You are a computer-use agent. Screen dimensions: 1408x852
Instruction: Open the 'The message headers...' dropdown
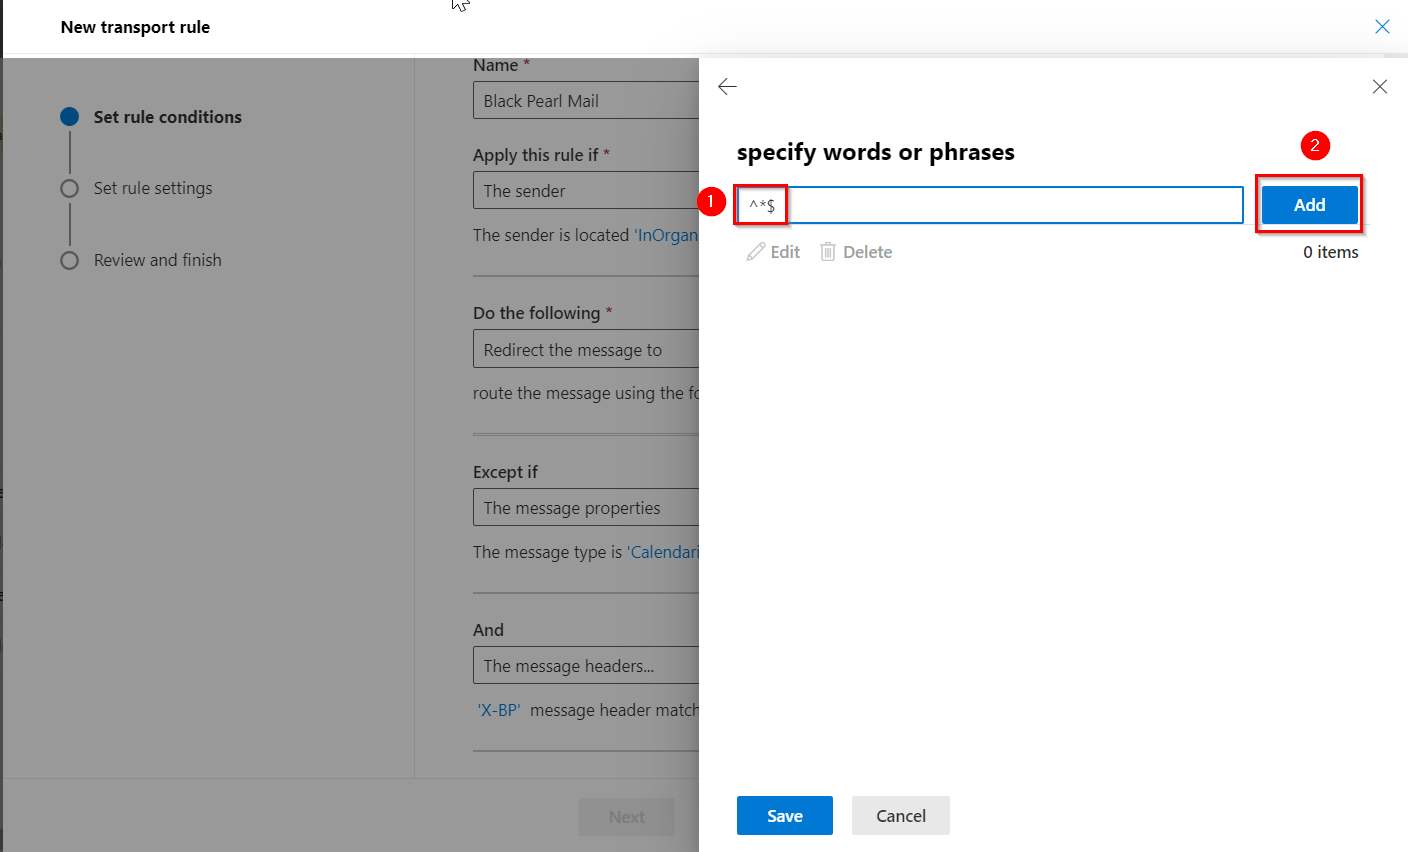point(585,666)
